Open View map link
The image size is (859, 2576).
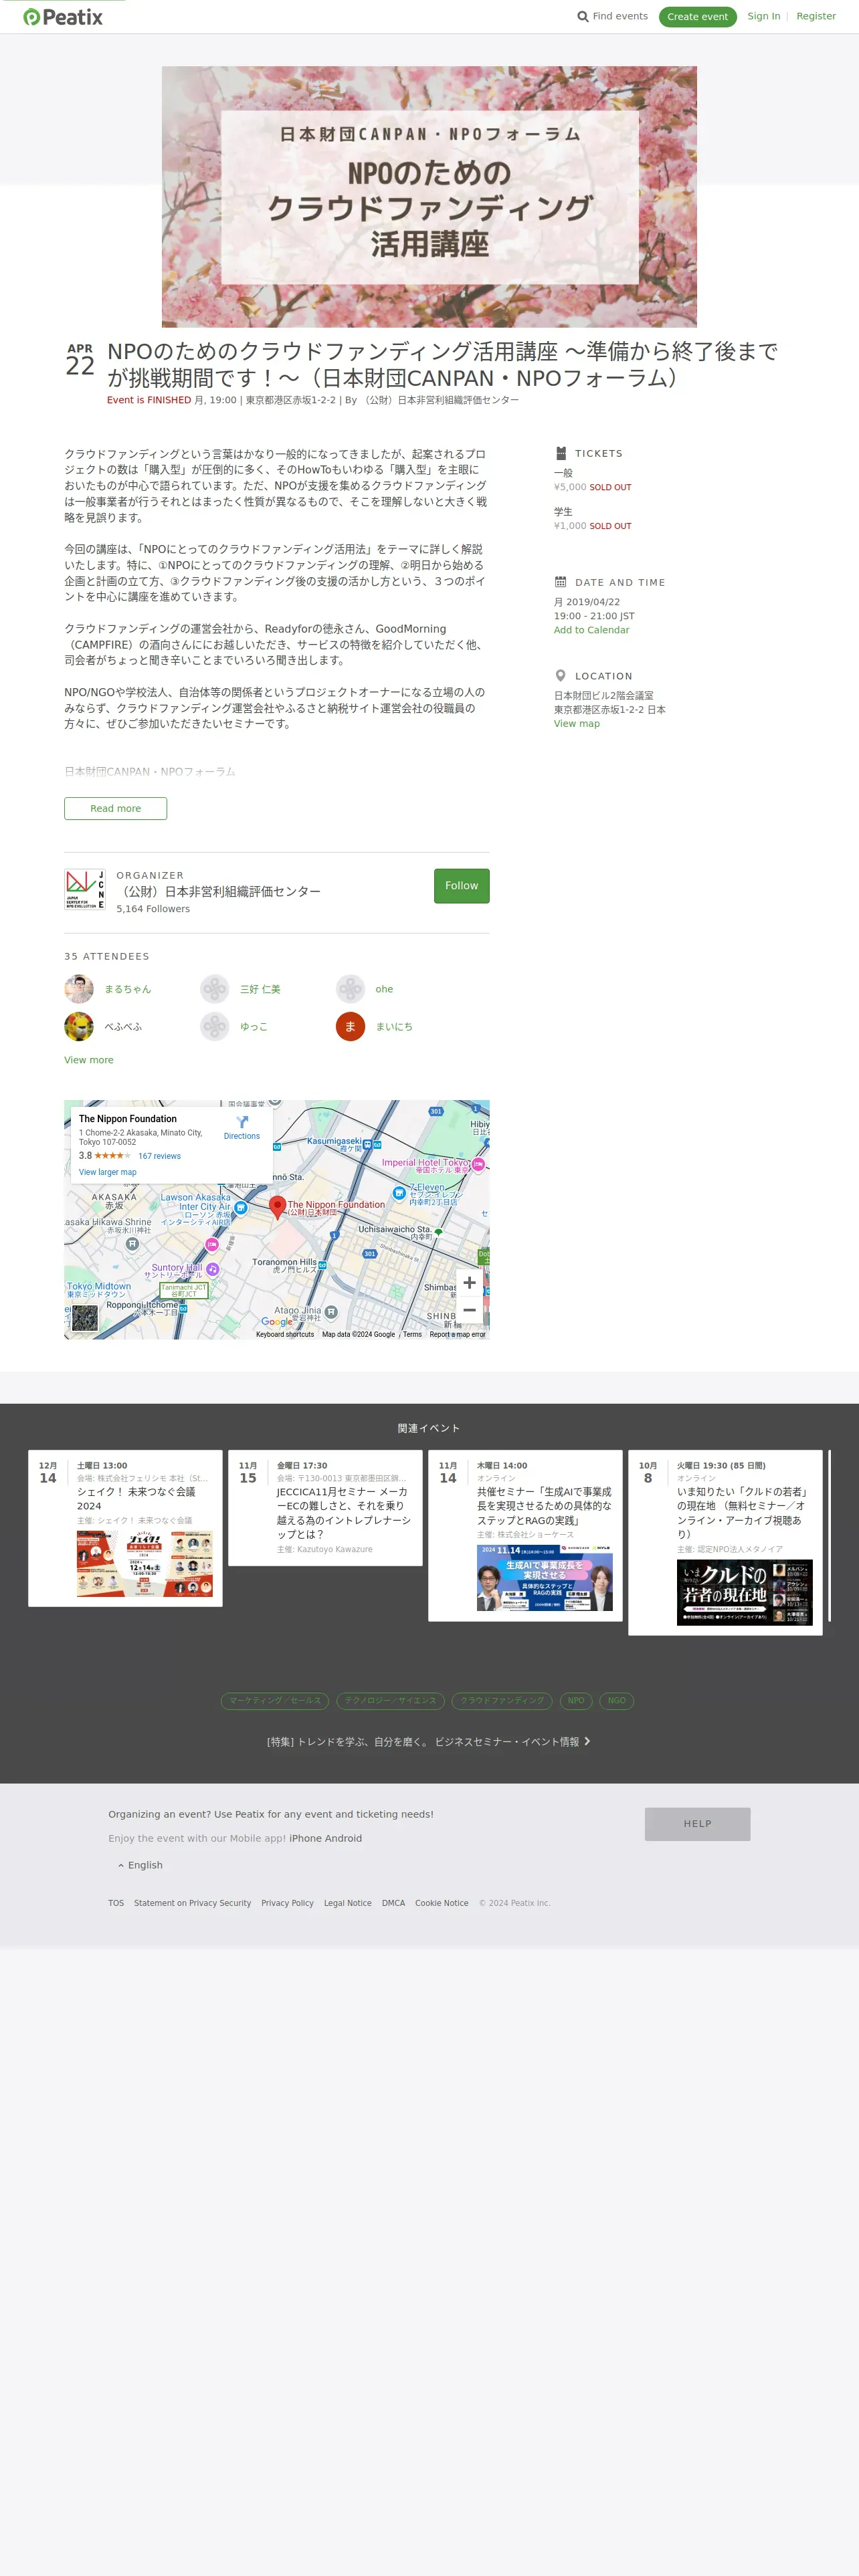tap(577, 724)
